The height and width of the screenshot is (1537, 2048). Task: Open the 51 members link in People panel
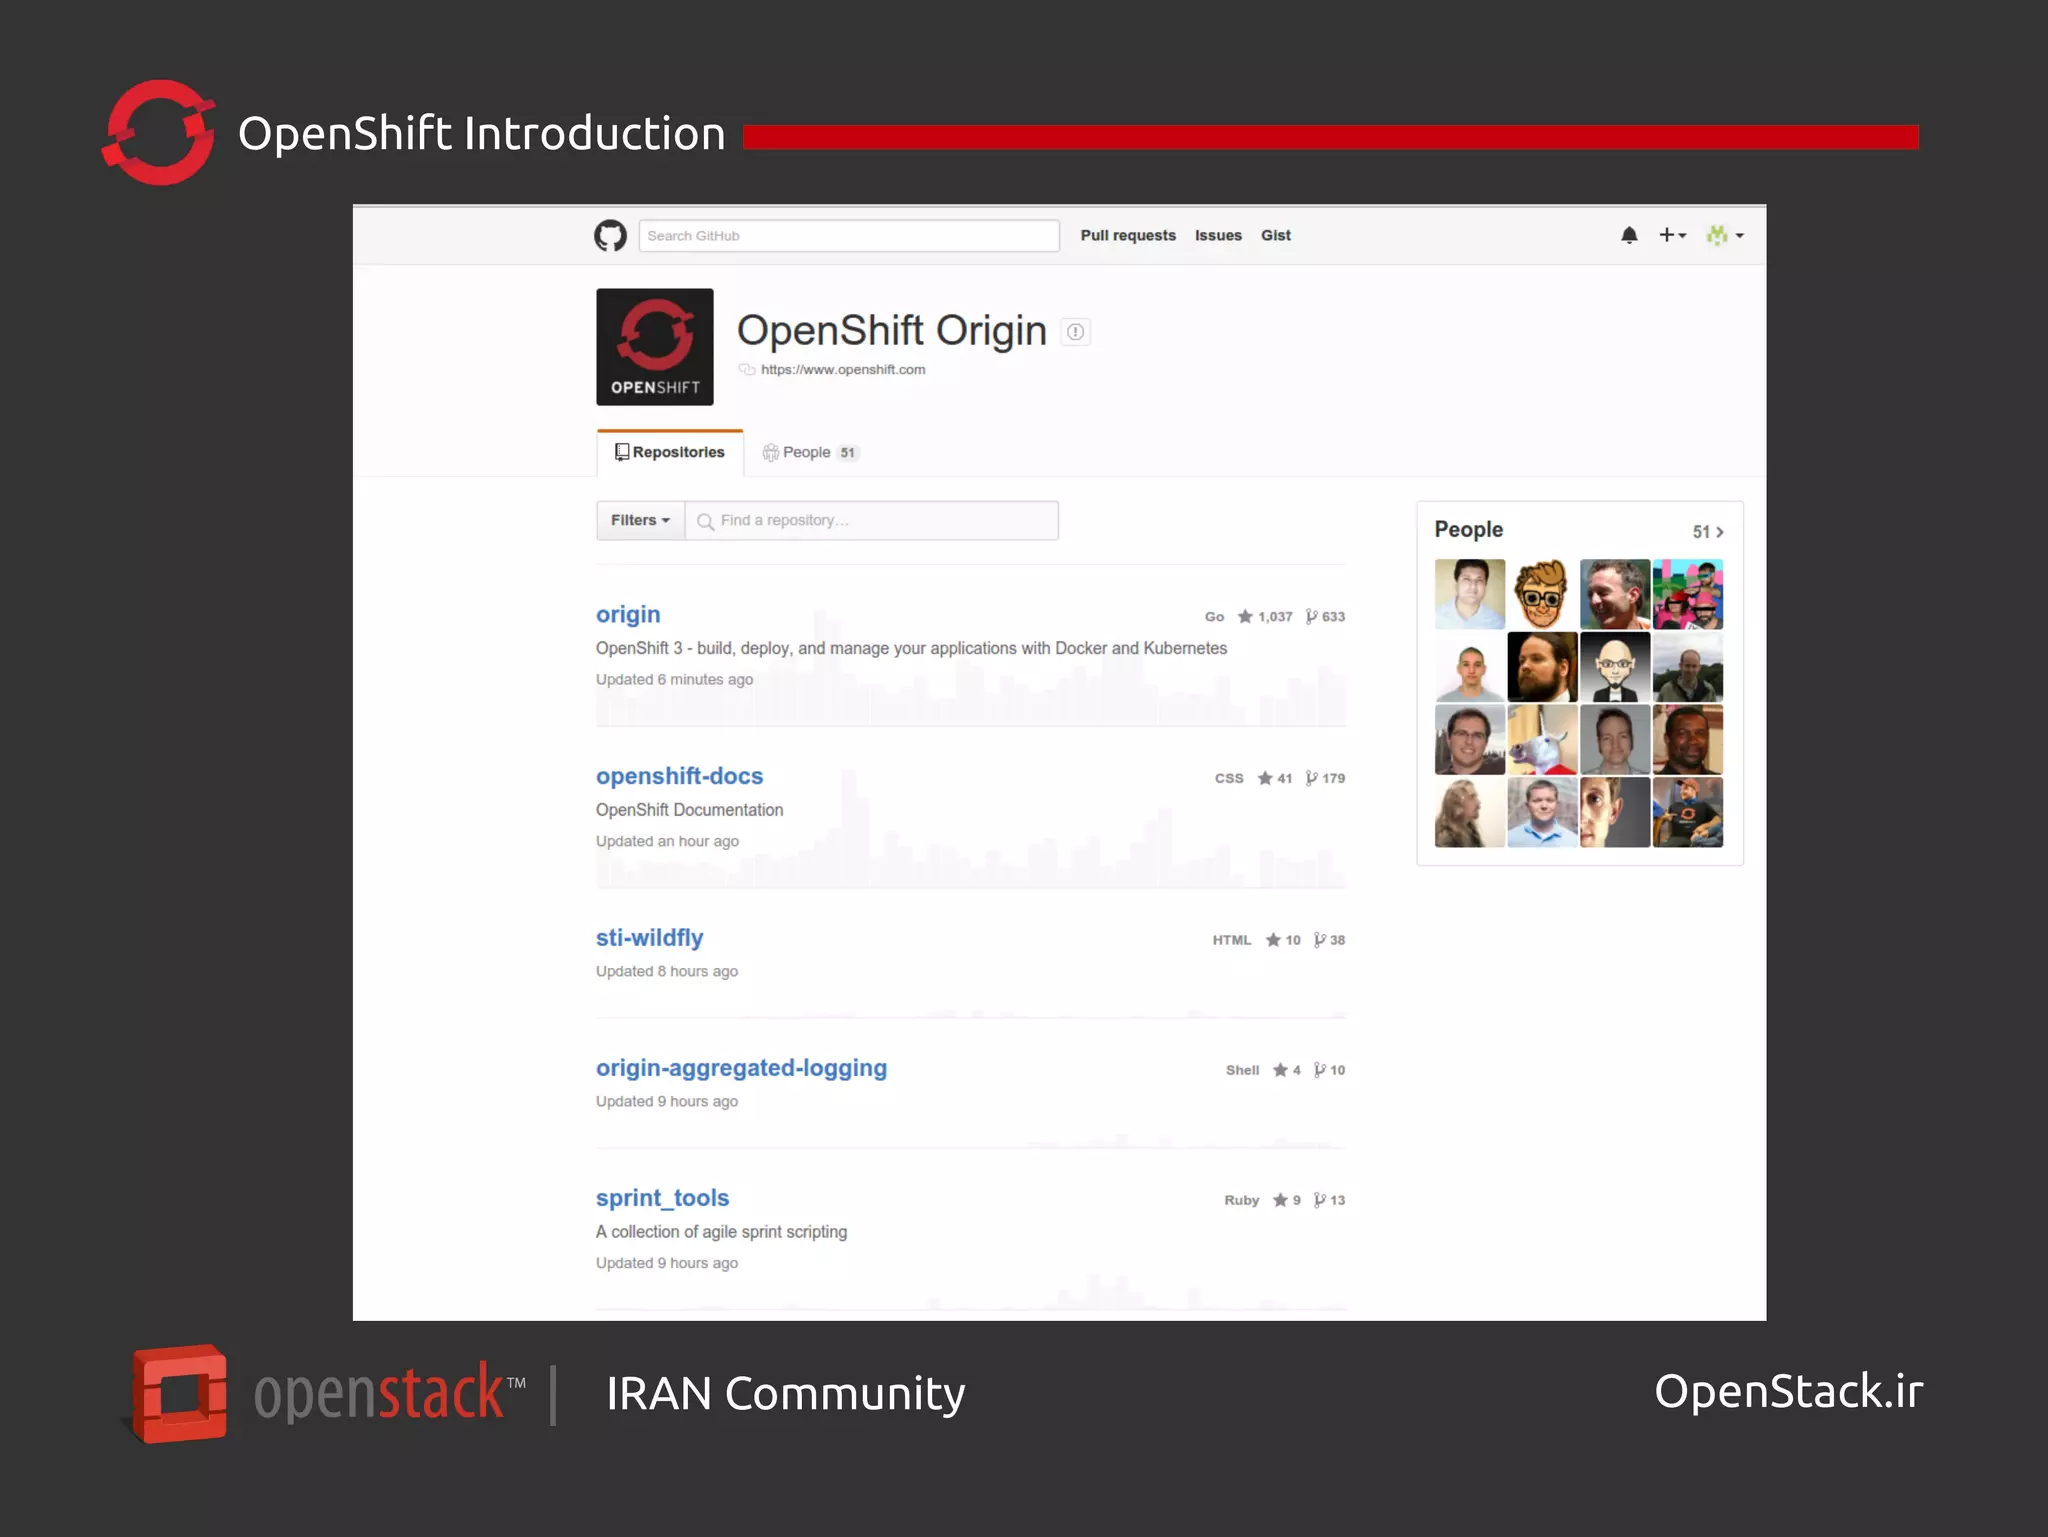tap(1708, 532)
